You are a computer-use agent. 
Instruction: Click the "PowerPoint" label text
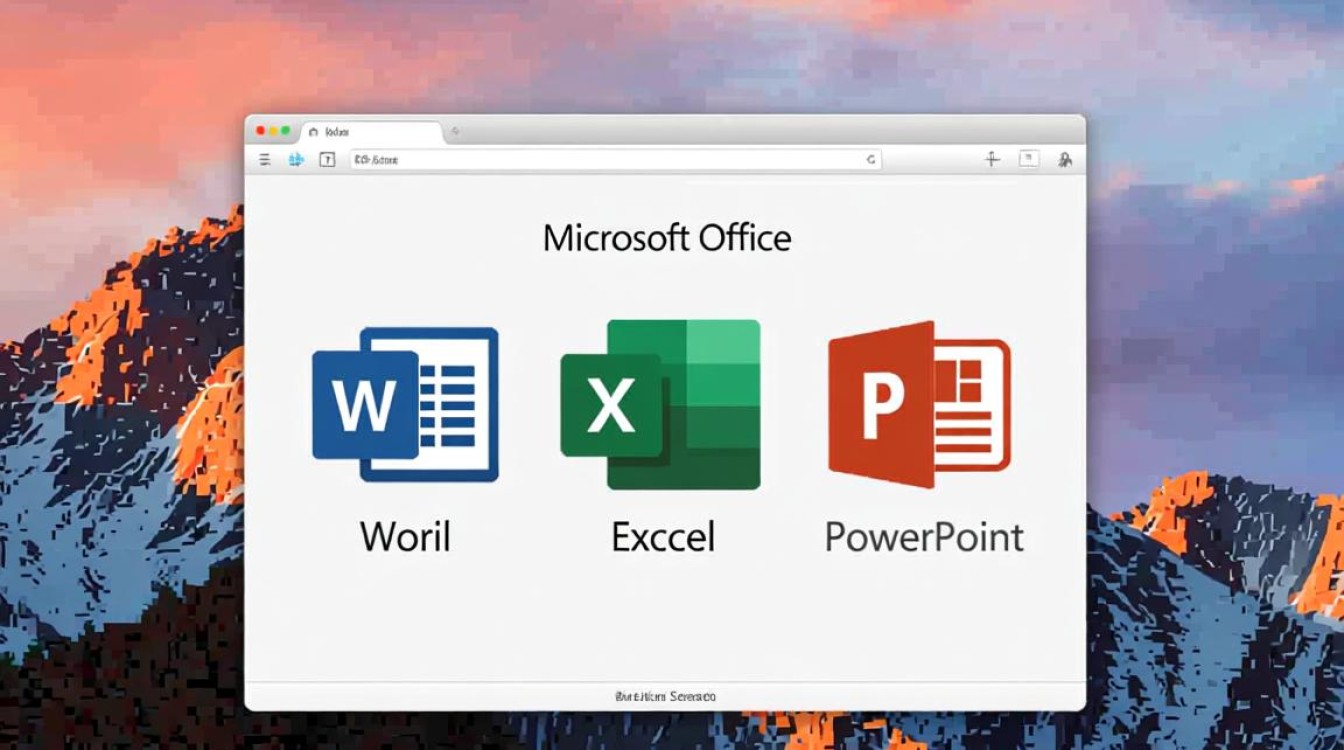click(924, 537)
